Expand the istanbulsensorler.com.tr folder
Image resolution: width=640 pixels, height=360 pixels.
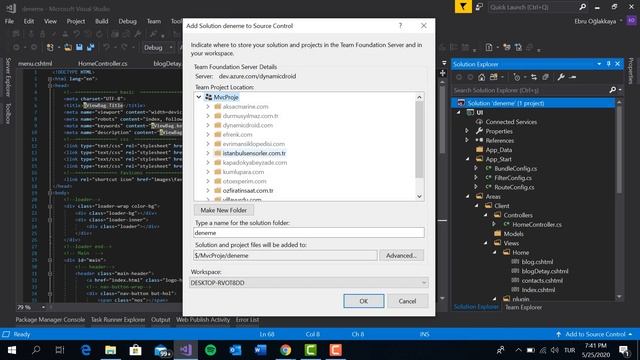208,153
